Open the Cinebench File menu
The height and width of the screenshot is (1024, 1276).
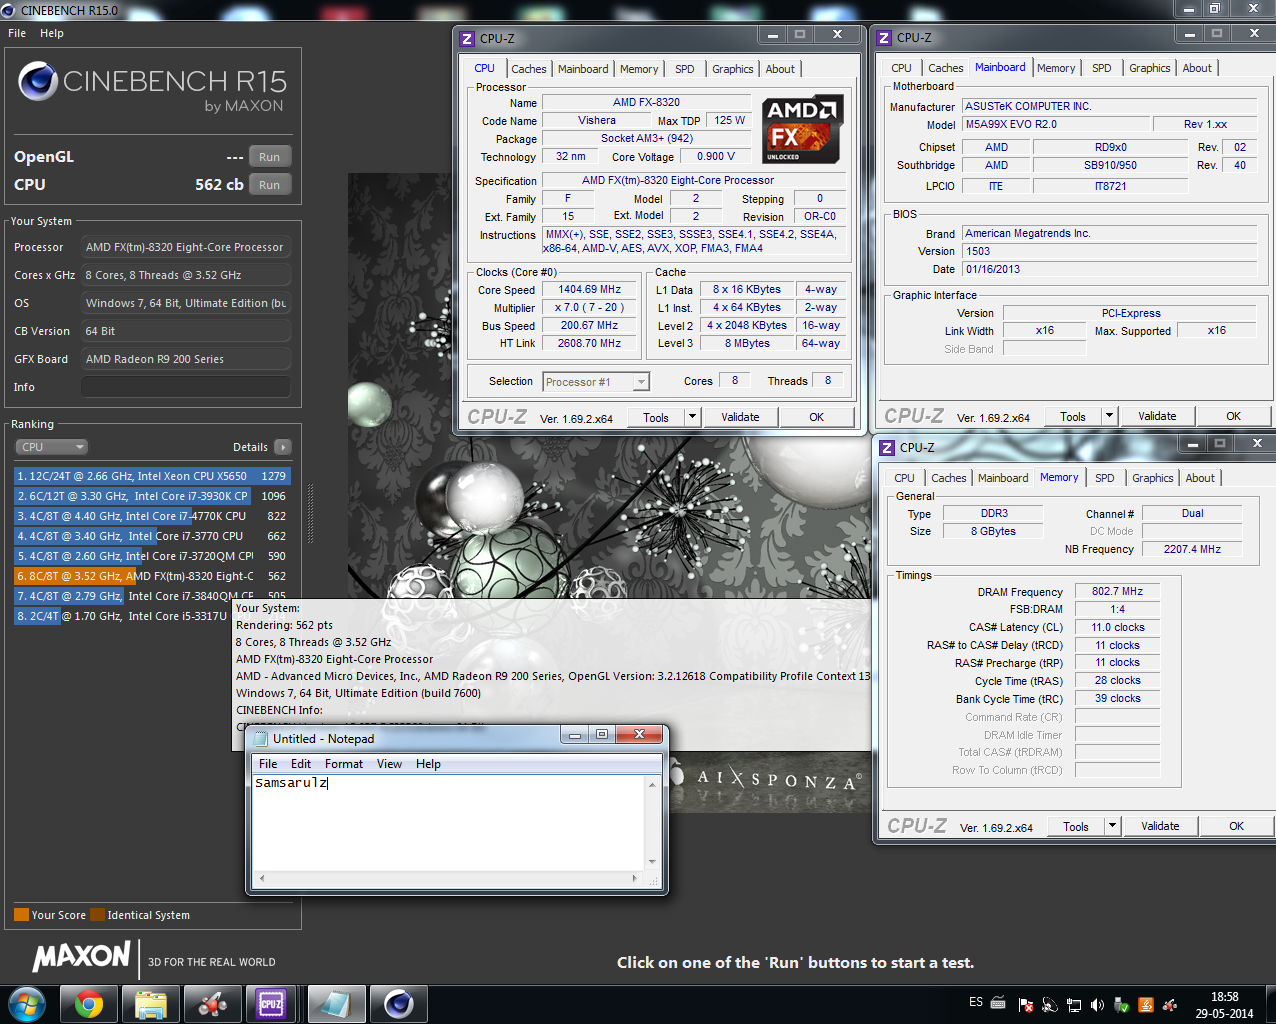[17, 33]
